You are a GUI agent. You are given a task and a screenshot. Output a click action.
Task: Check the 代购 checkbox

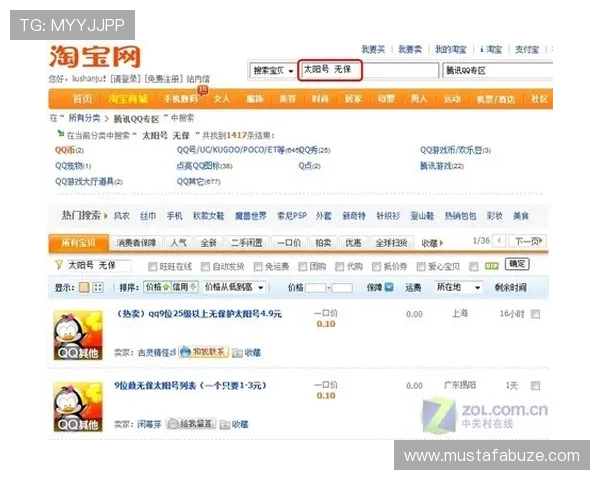tap(339, 266)
